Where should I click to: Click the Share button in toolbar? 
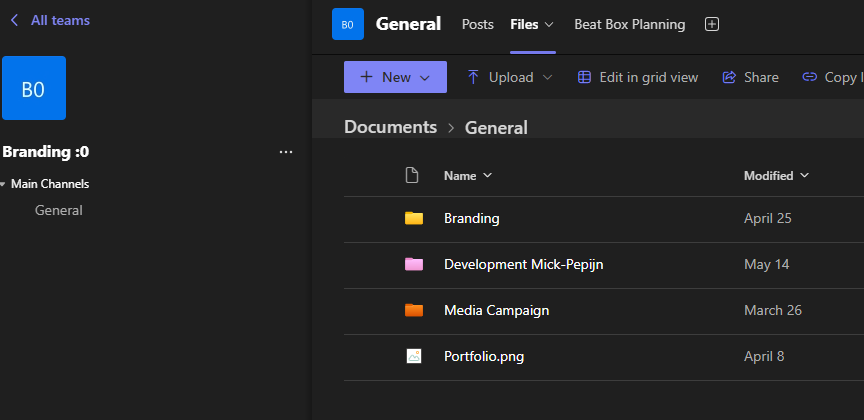tap(750, 77)
